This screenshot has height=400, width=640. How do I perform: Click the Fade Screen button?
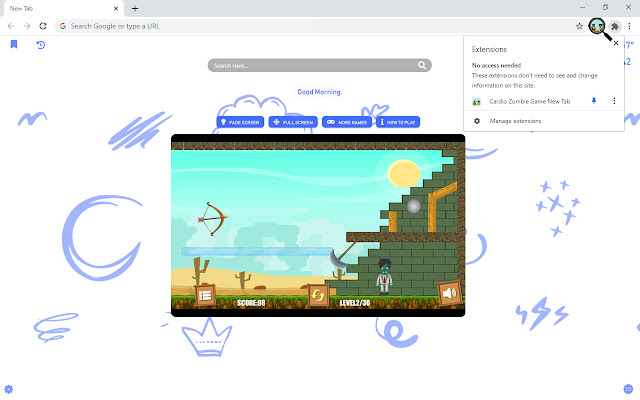(240, 122)
